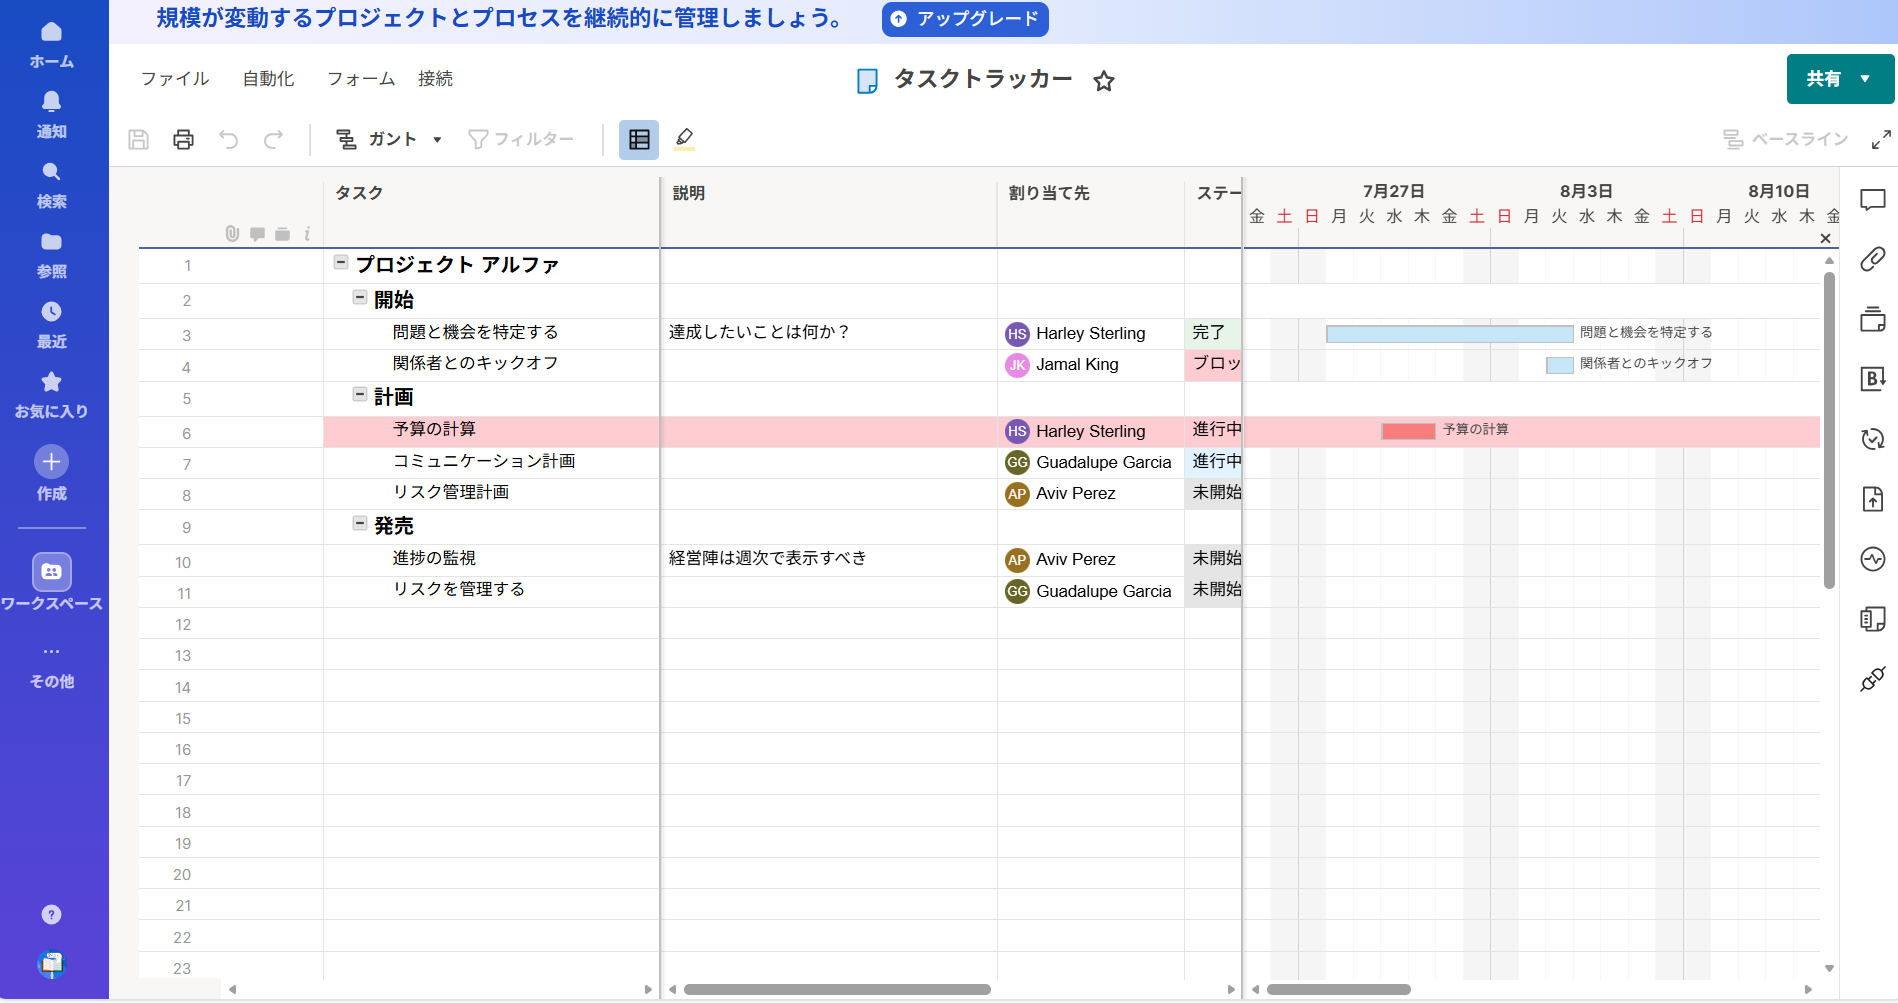This screenshot has width=1898, height=1003.
Task: Open the connections (plug) panel
Action: click(x=1875, y=680)
